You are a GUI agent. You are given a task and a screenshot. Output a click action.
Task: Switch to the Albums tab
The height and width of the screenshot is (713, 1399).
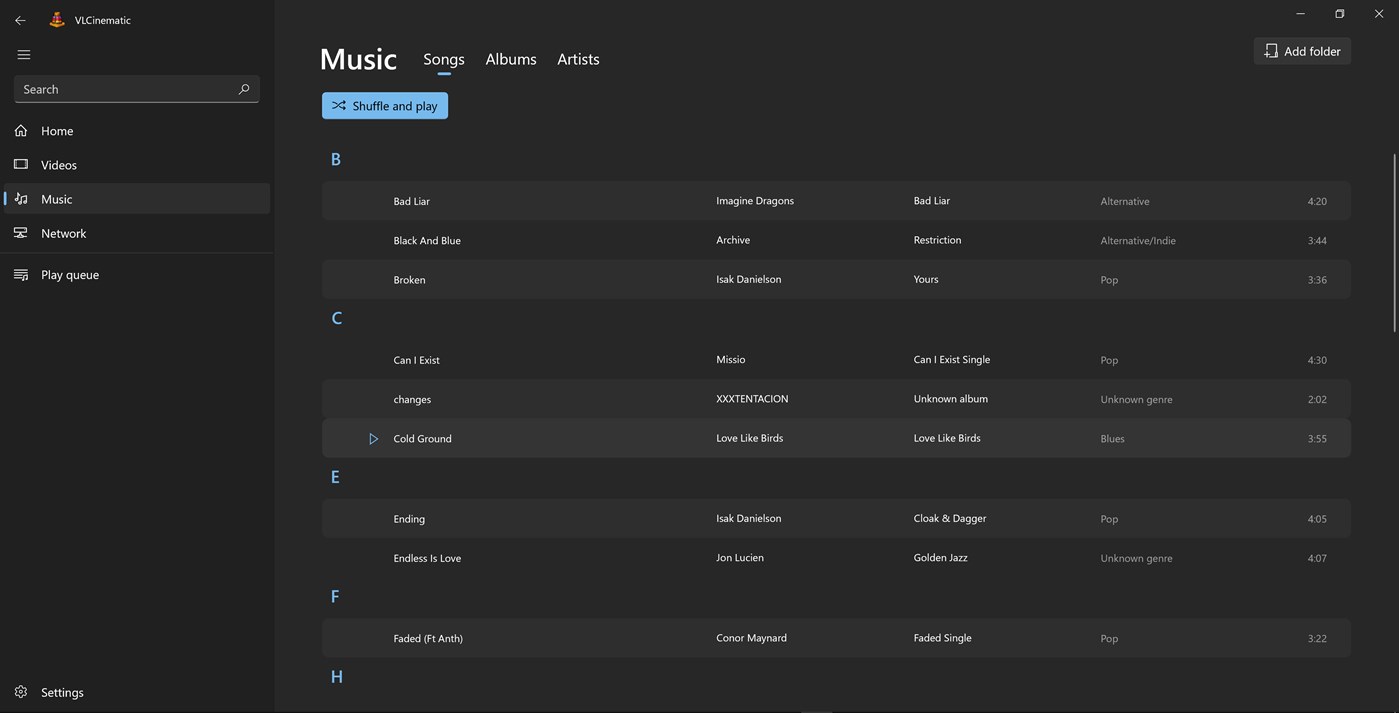[x=511, y=59]
